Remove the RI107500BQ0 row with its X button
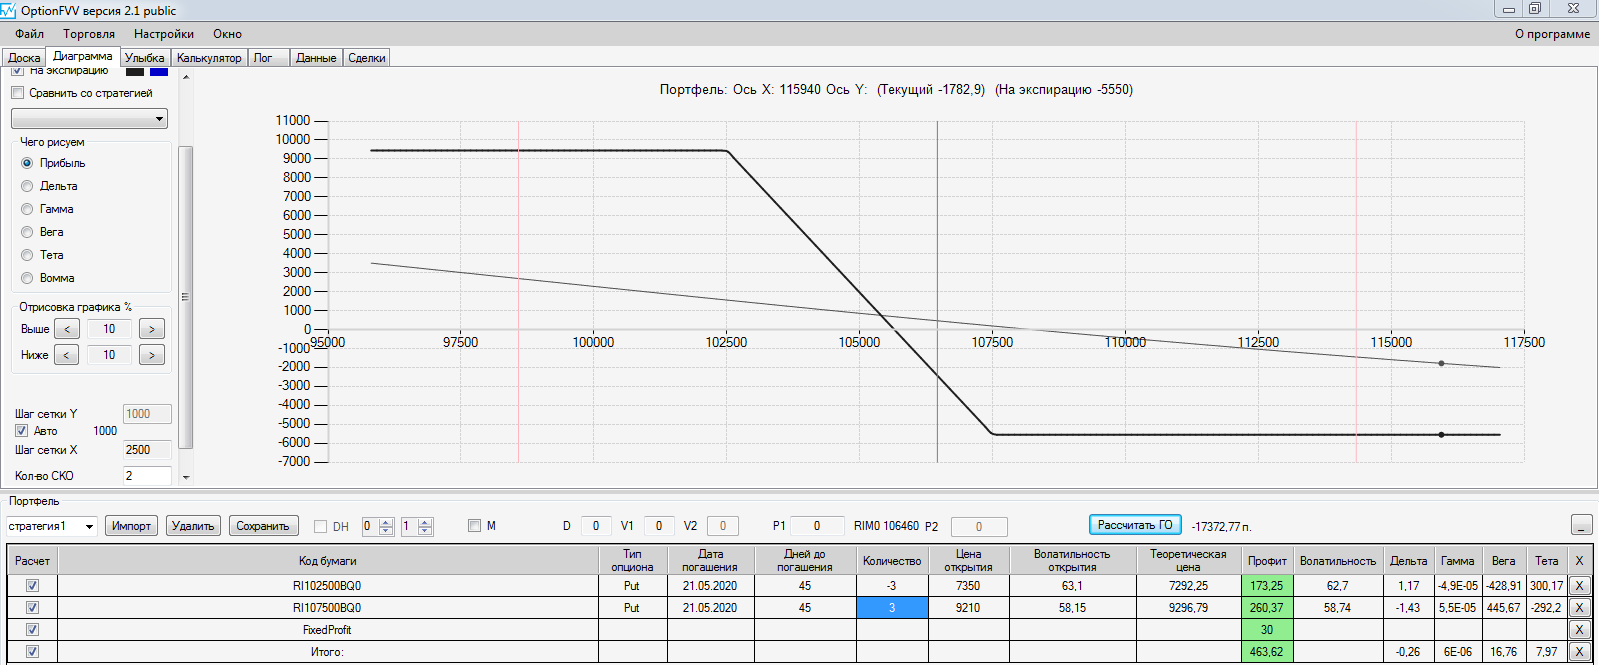 click(x=1579, y=608)
